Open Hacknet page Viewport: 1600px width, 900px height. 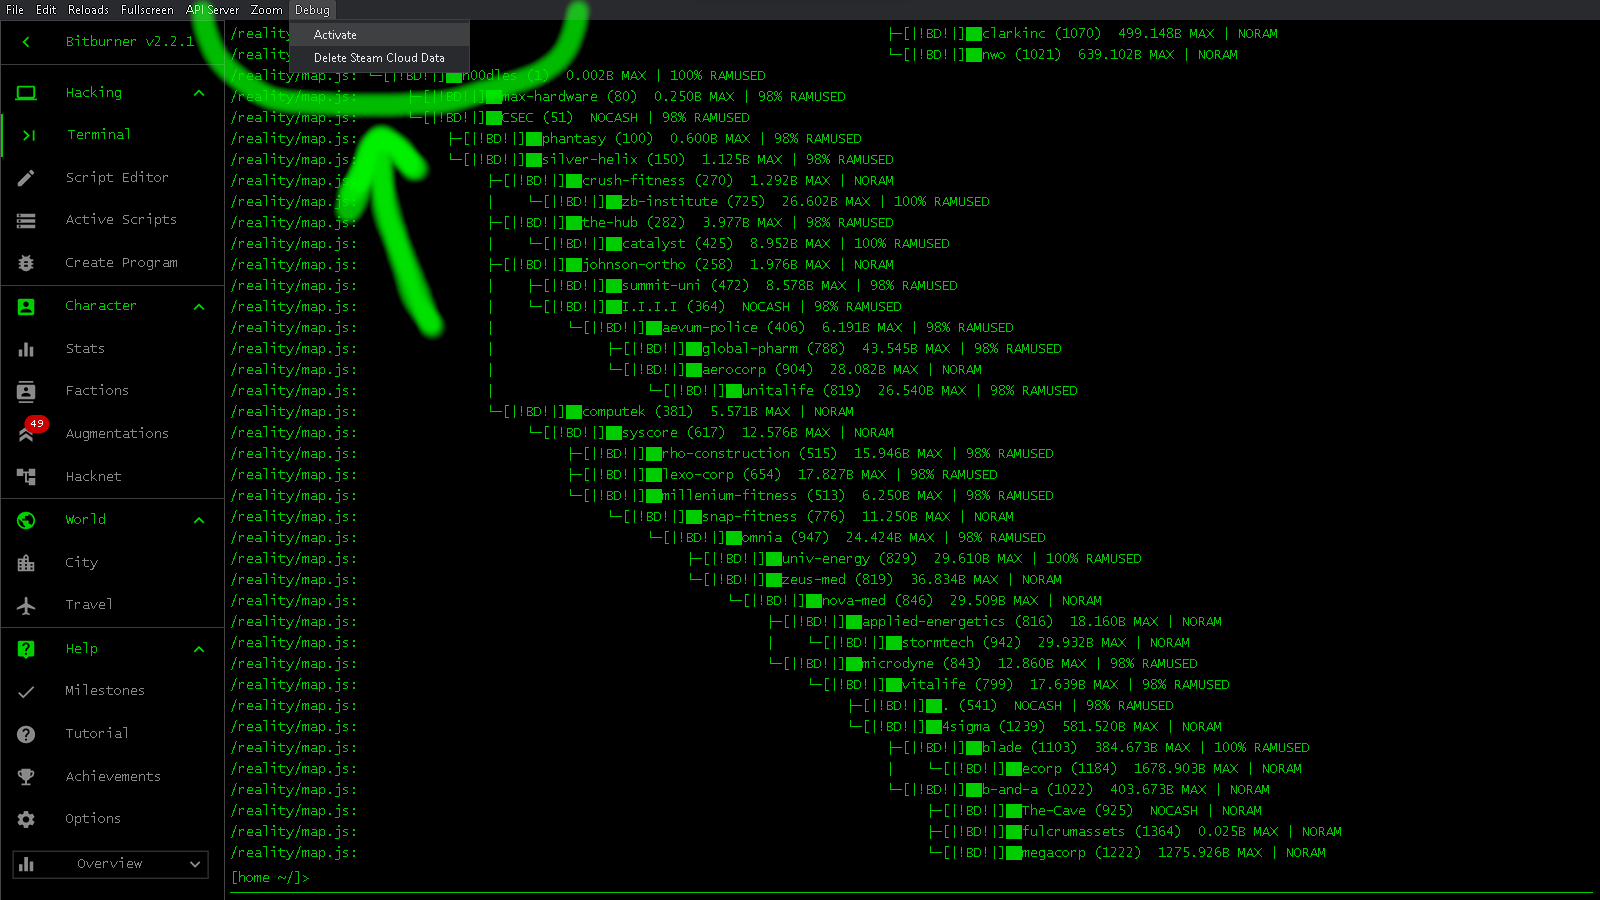click(93, 477)
